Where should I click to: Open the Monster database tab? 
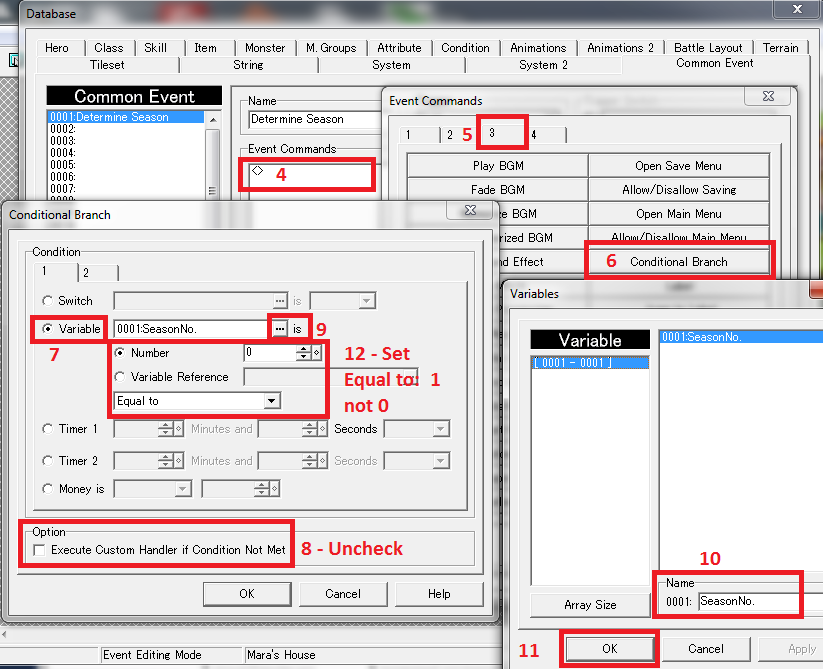click(265, 47)
